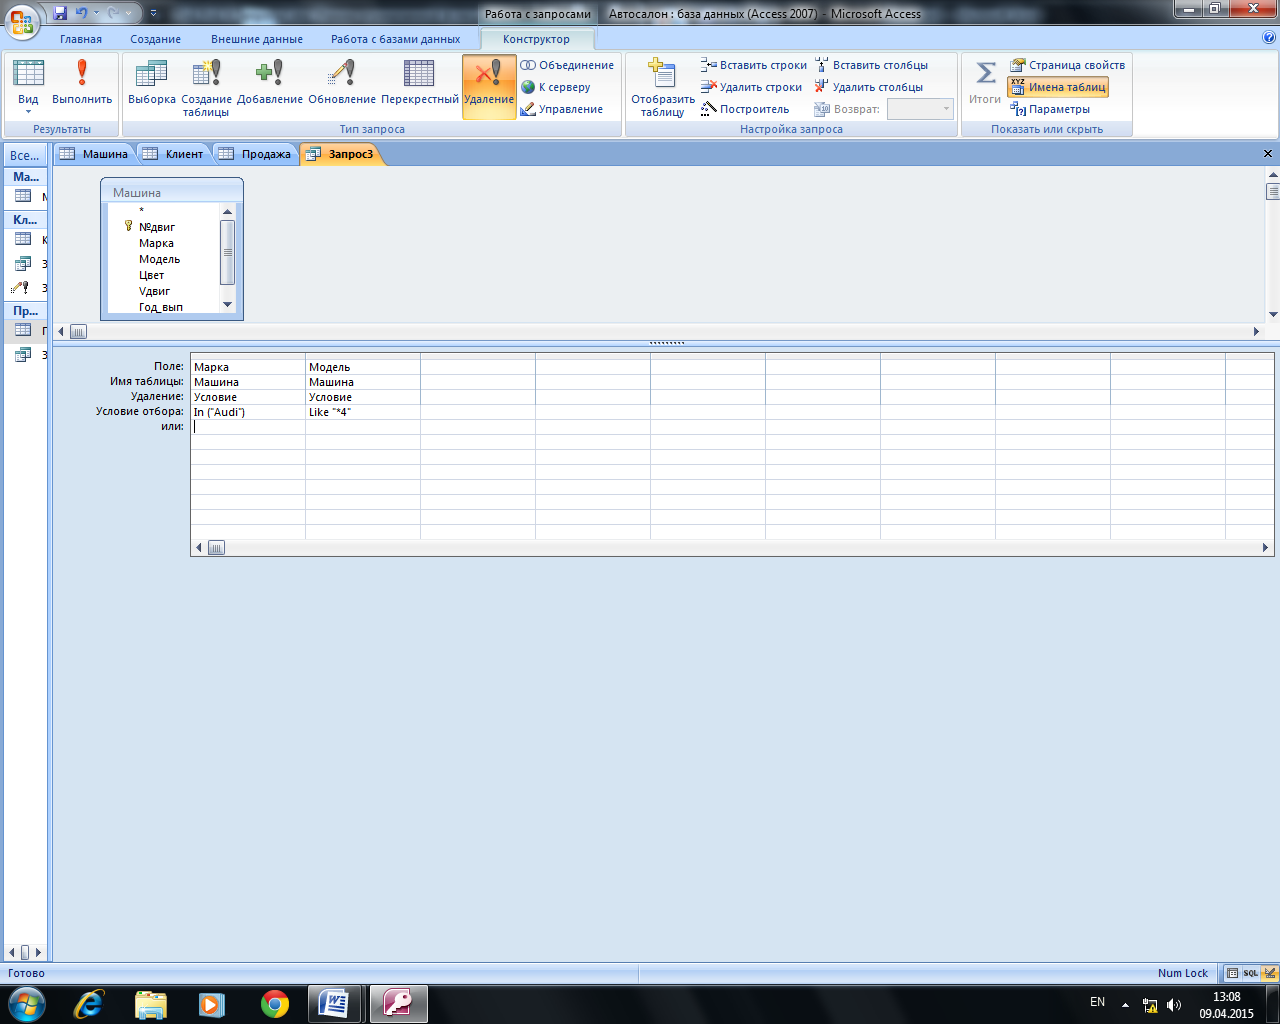Select the Марка field in Машина table
This screenshot has width=1280, height=1024.
[x=156, y=243]
